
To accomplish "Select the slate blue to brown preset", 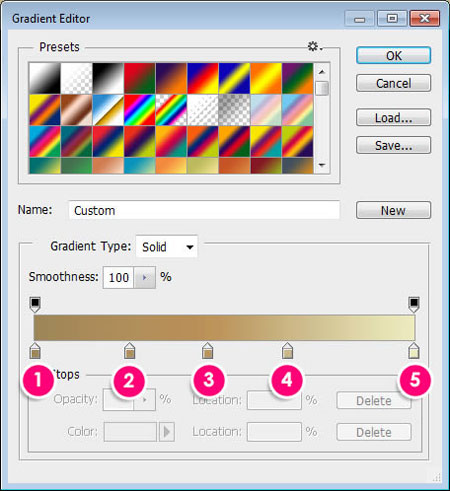I will pyautogui.click(x=298, y=166).
